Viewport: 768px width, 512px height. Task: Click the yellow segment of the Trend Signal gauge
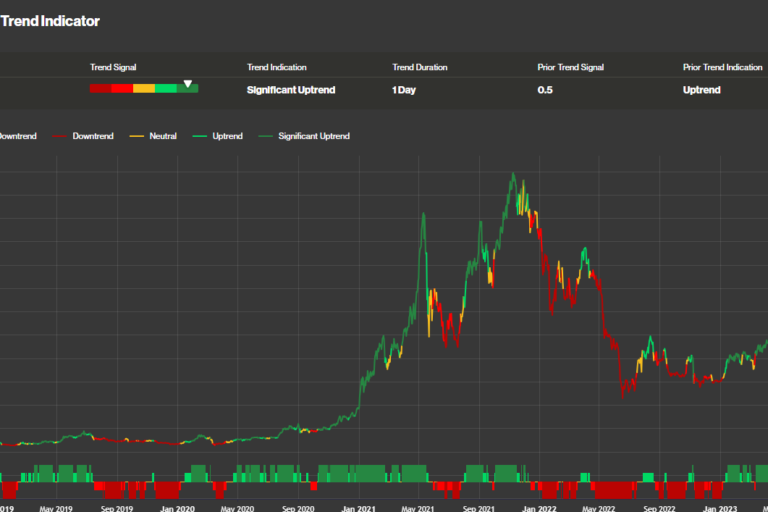pos(144,89)
